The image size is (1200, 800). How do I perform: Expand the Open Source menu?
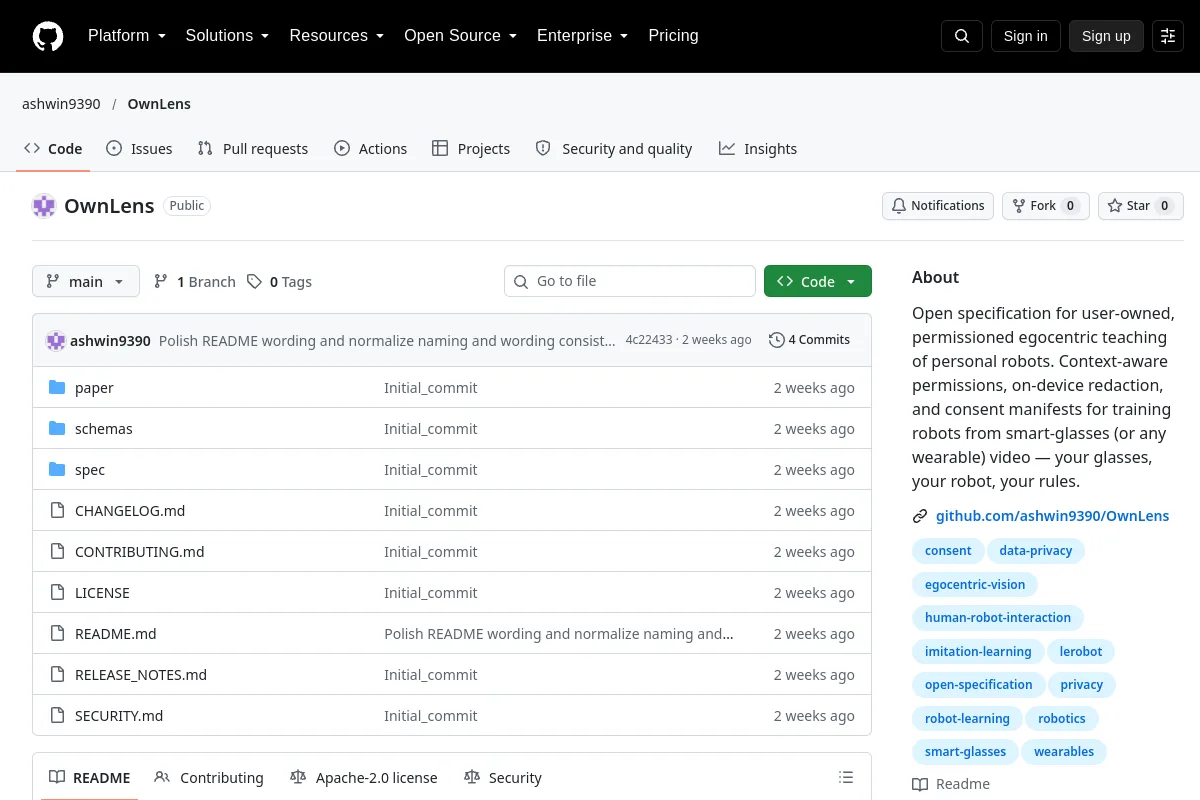[461, 36]
